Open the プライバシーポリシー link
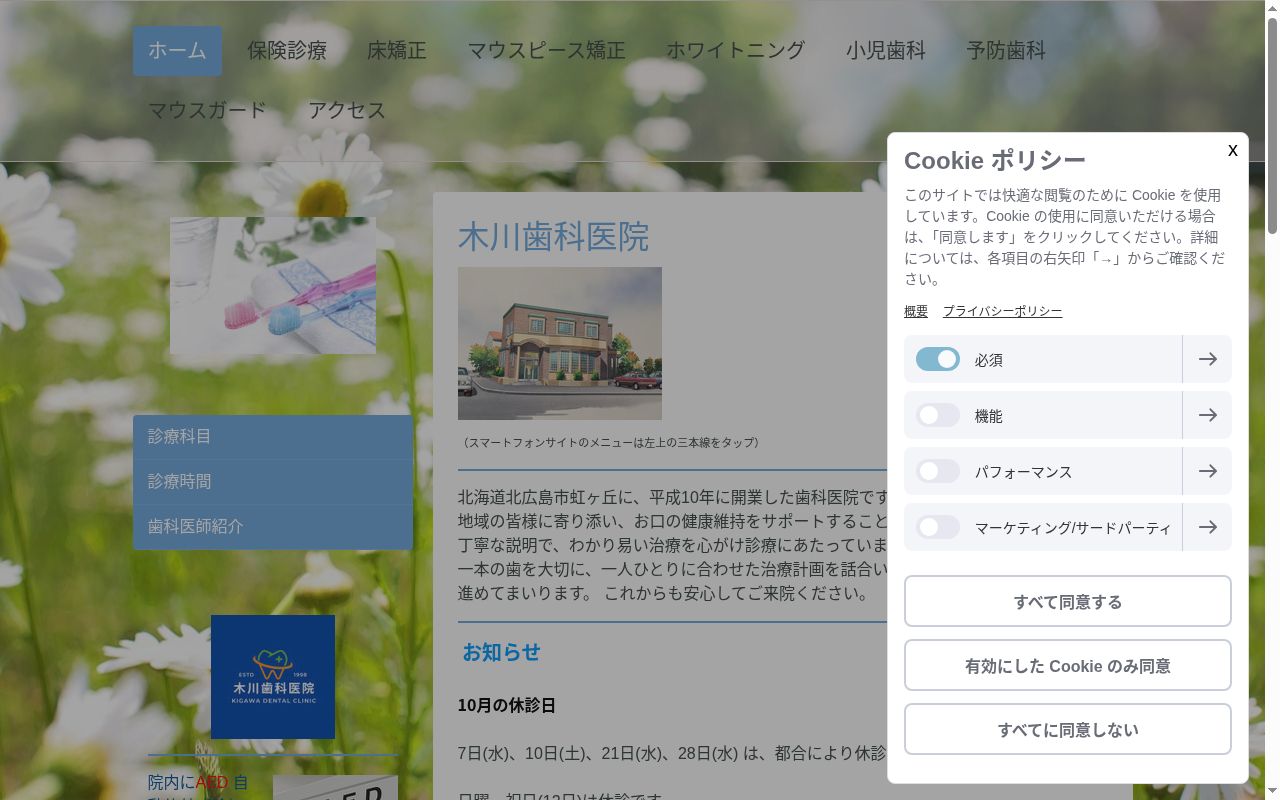This screenshot has width=1280, height=800. tap(1002, 311)
